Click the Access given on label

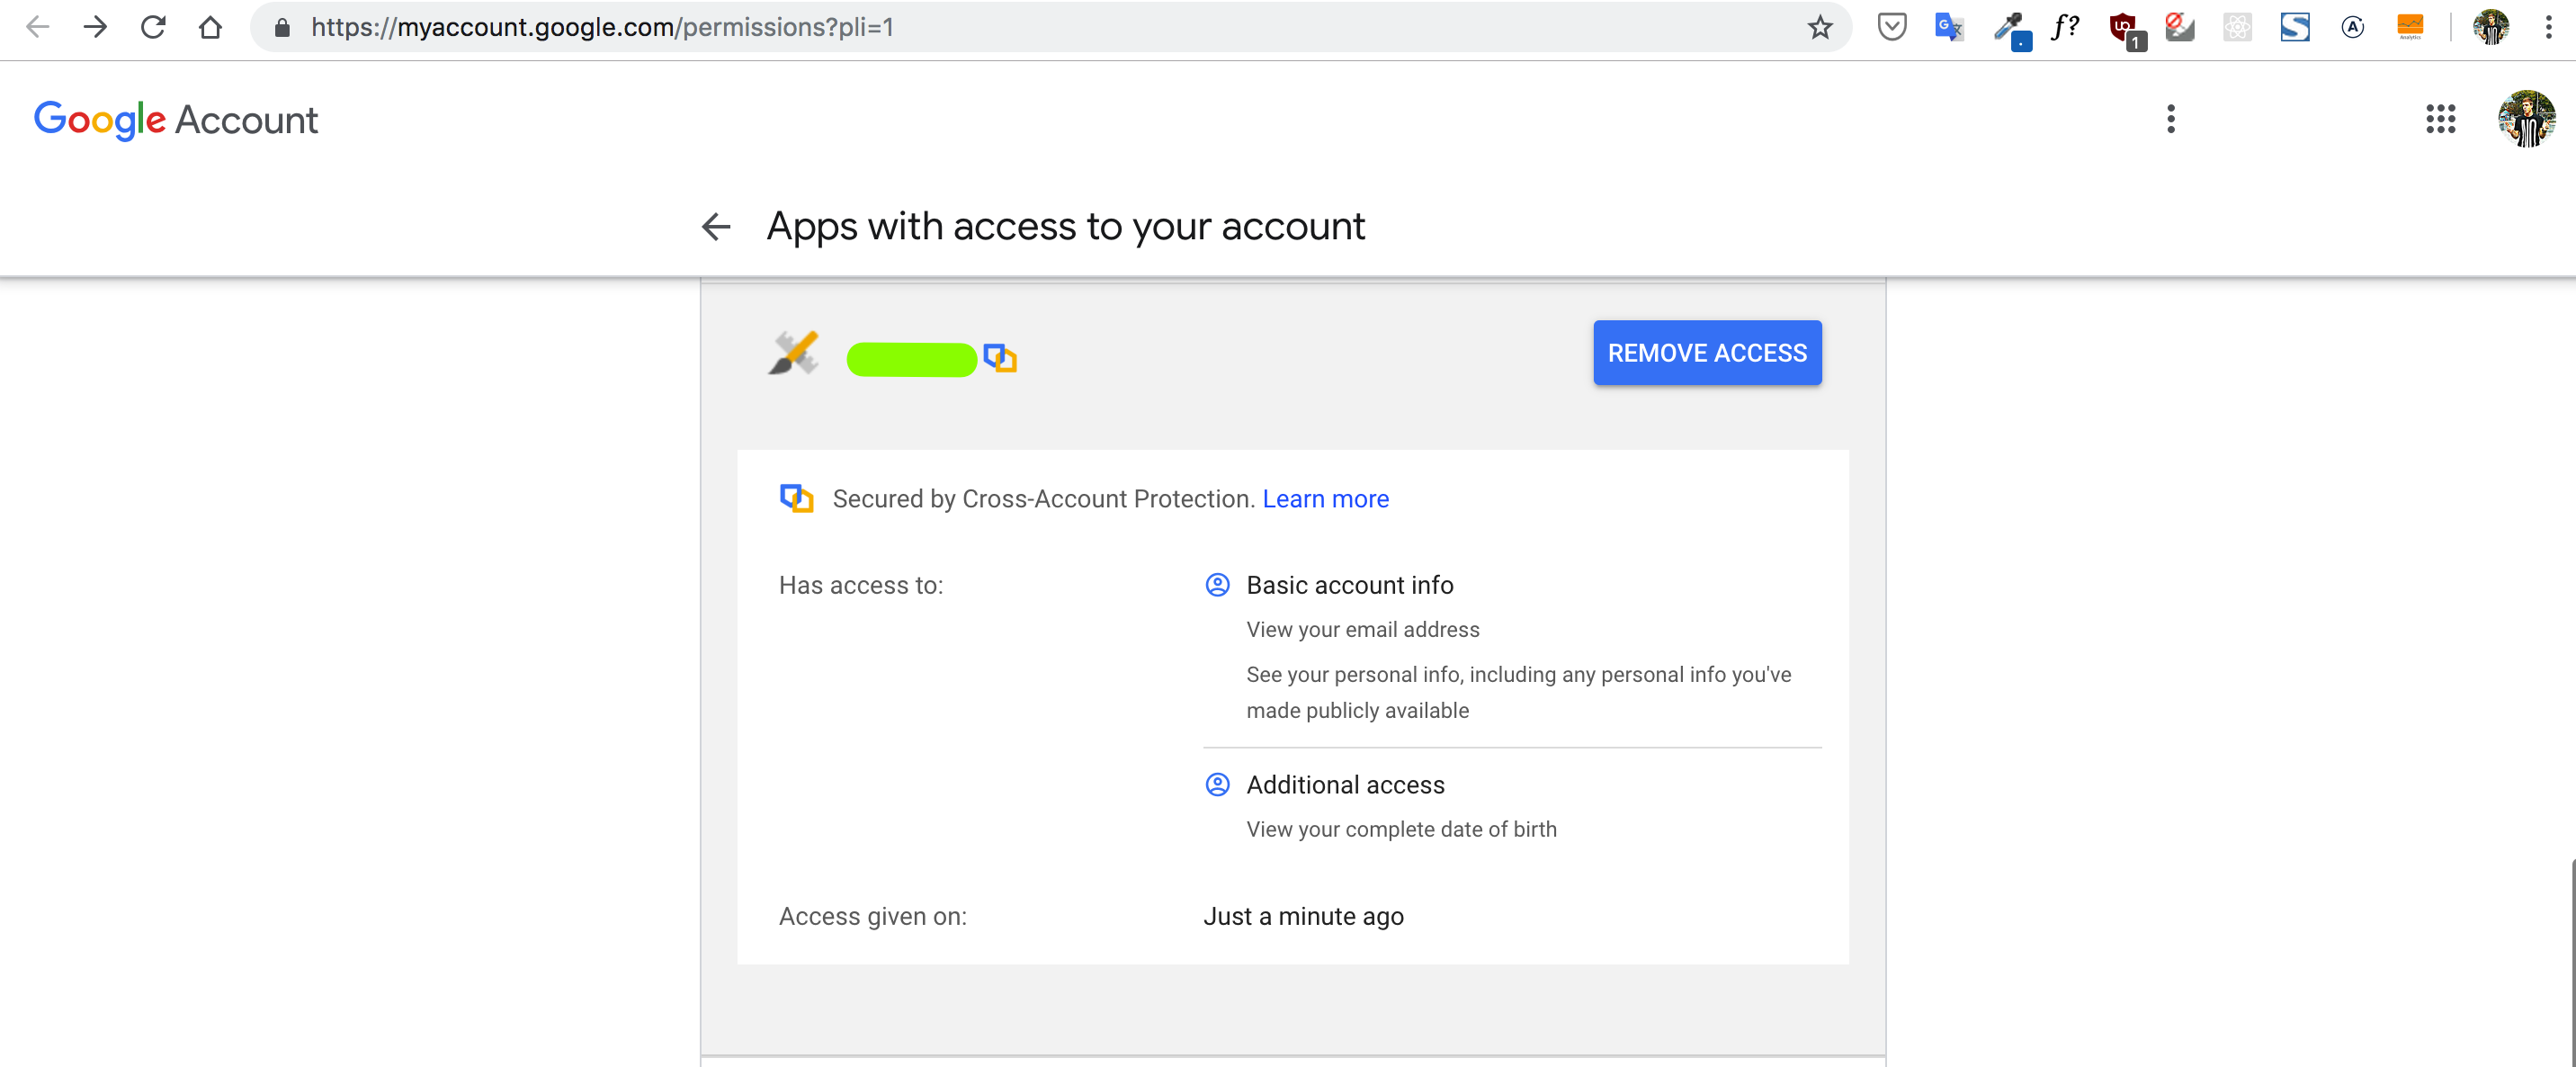coord(872,916)
